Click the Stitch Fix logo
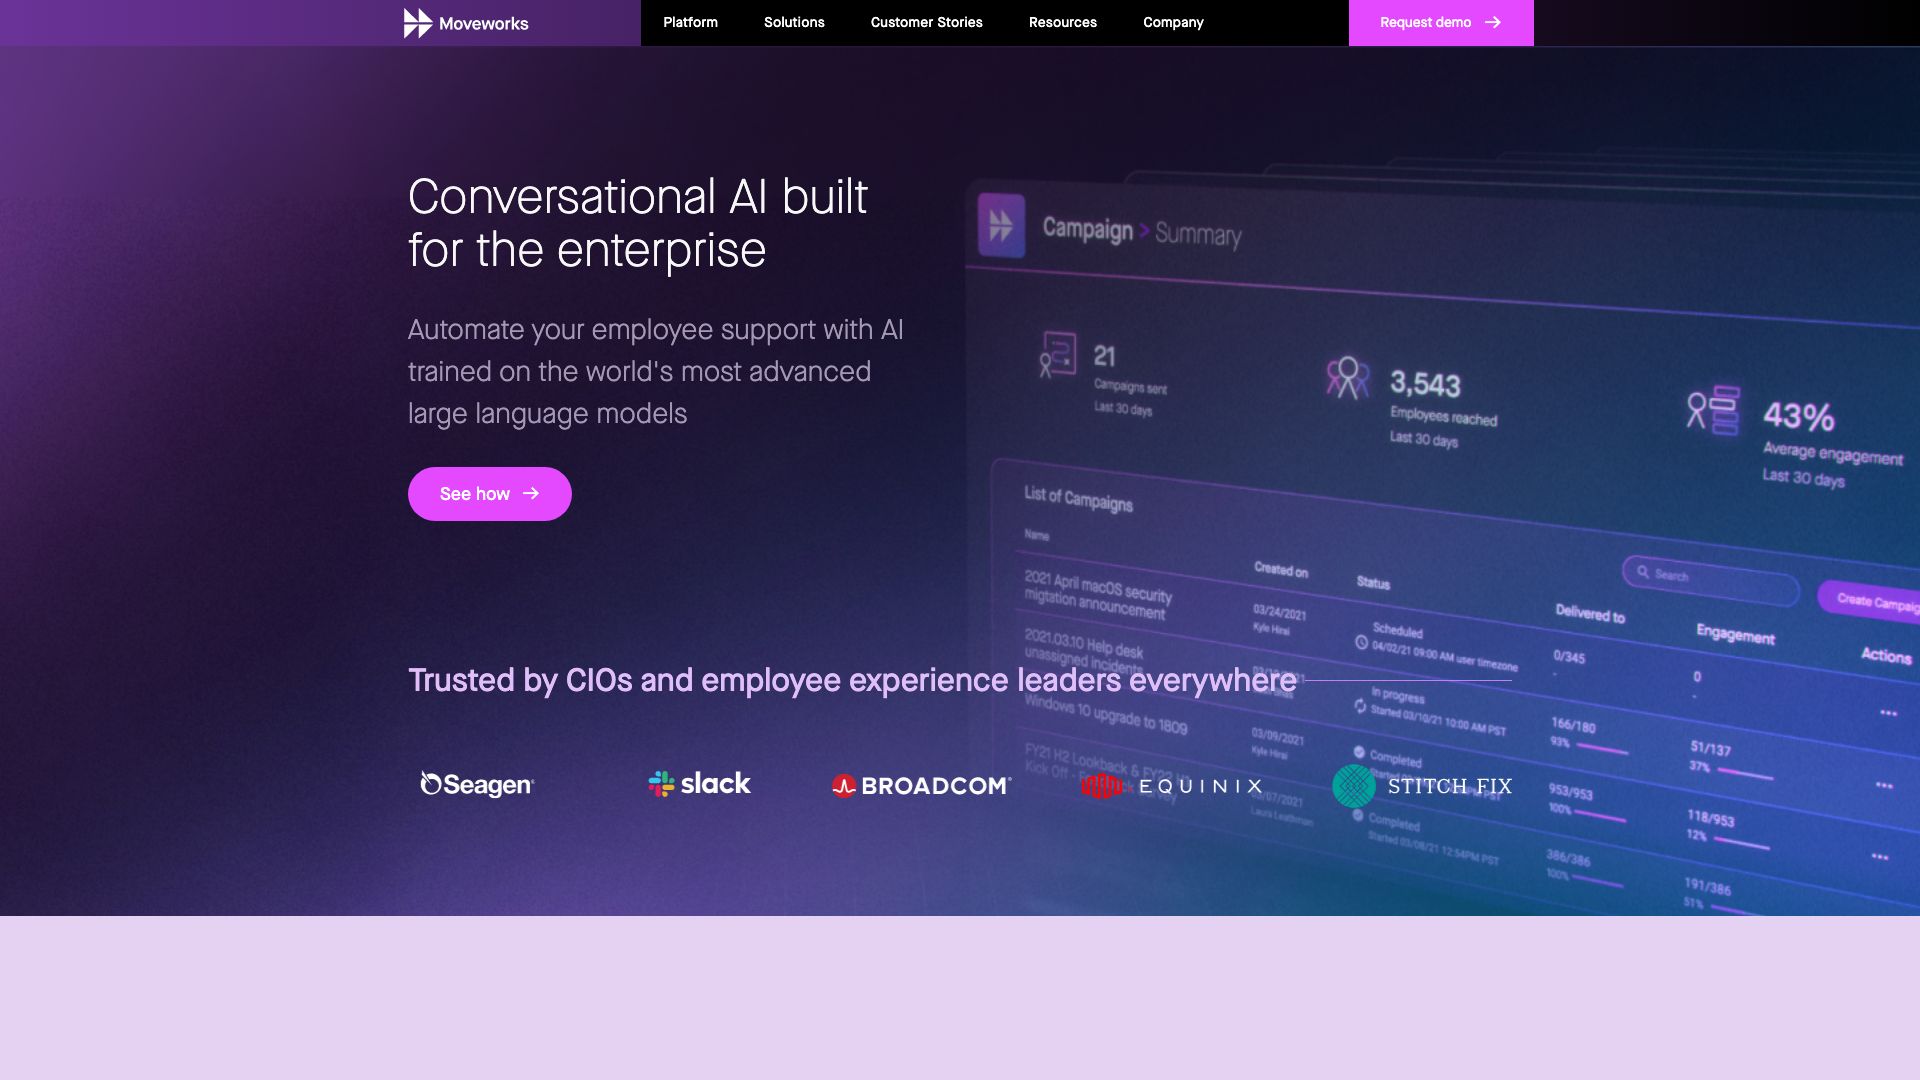The image size is (1920, 1080). tap(1422, 786)
